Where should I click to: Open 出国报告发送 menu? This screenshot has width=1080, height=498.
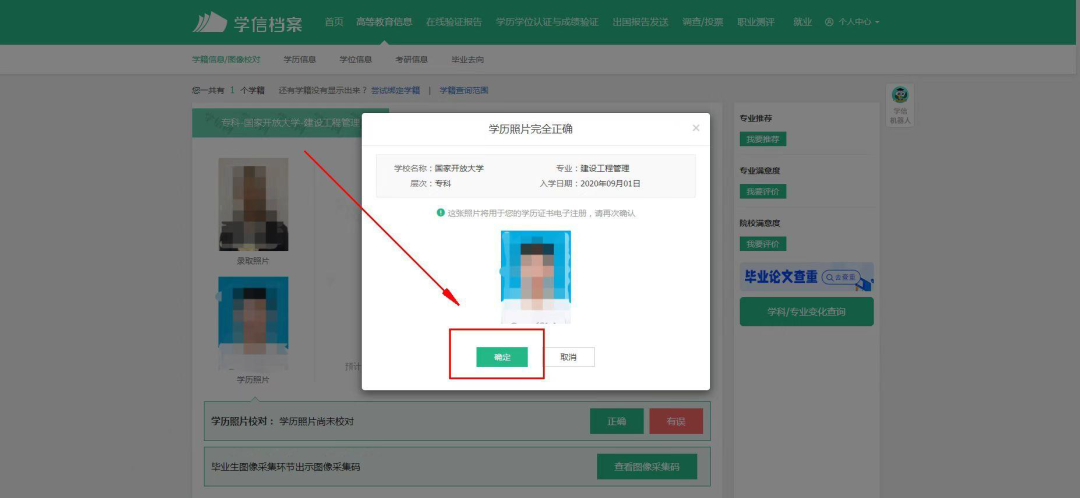tap(641, 22)
